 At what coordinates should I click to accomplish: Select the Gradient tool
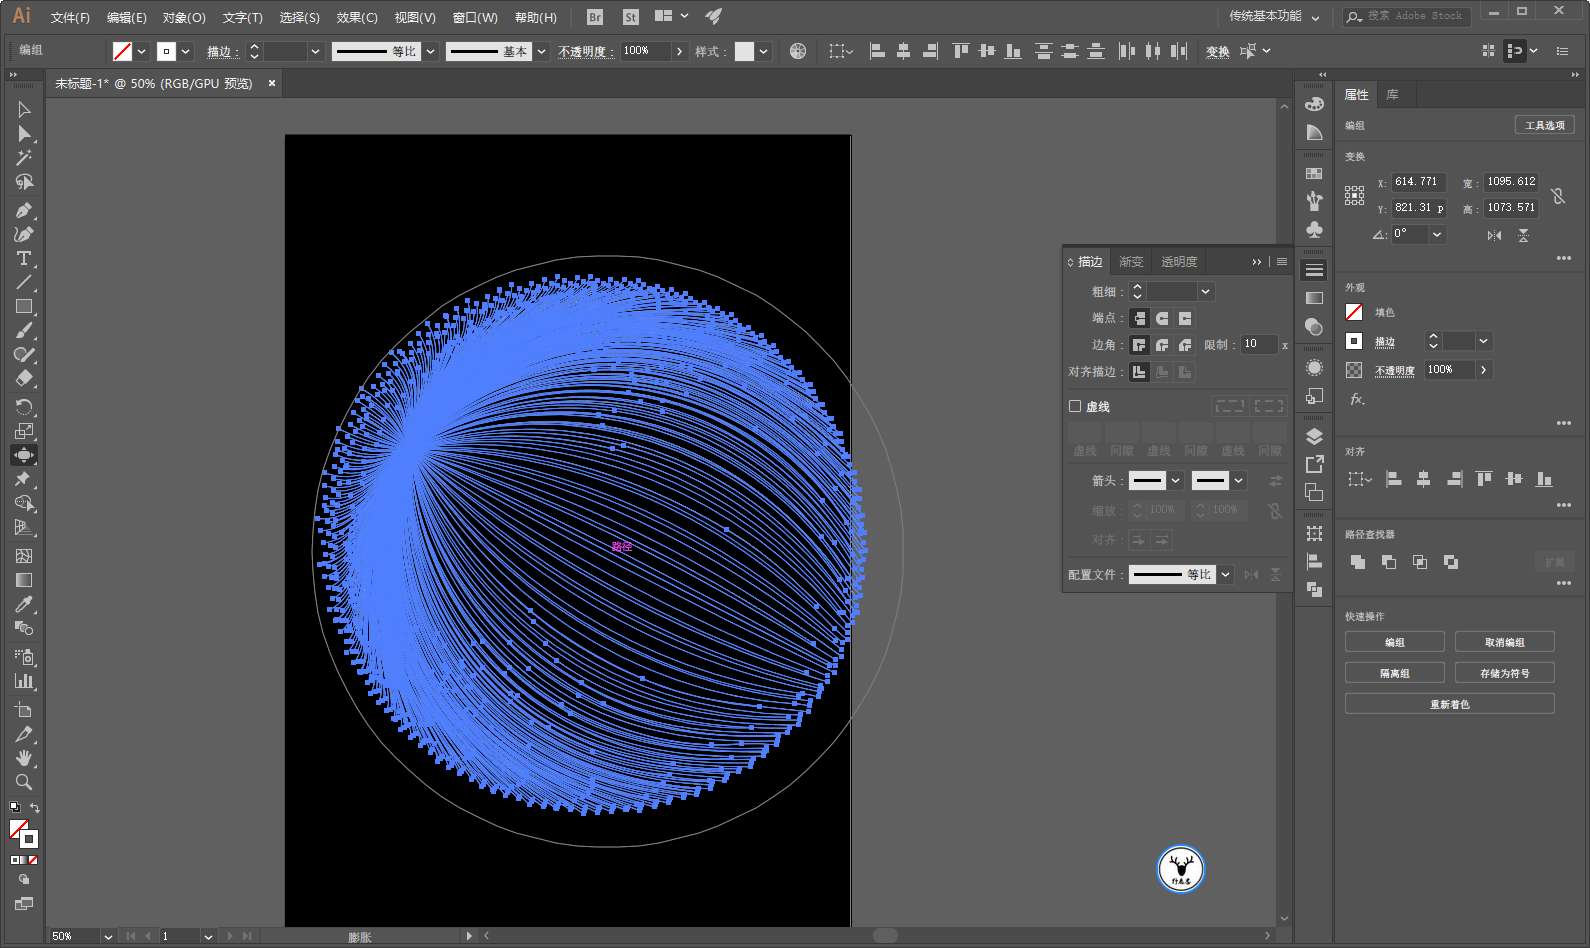tap(24, 580)
